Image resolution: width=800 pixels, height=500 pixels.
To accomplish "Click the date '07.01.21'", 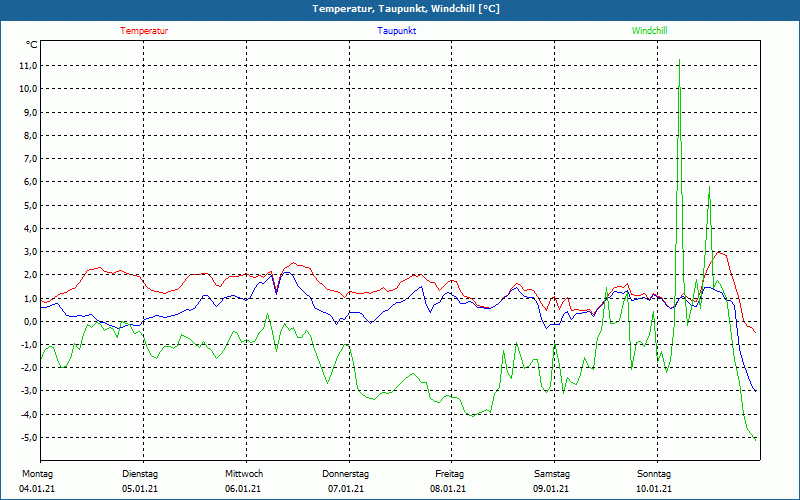I will [346, 489].
